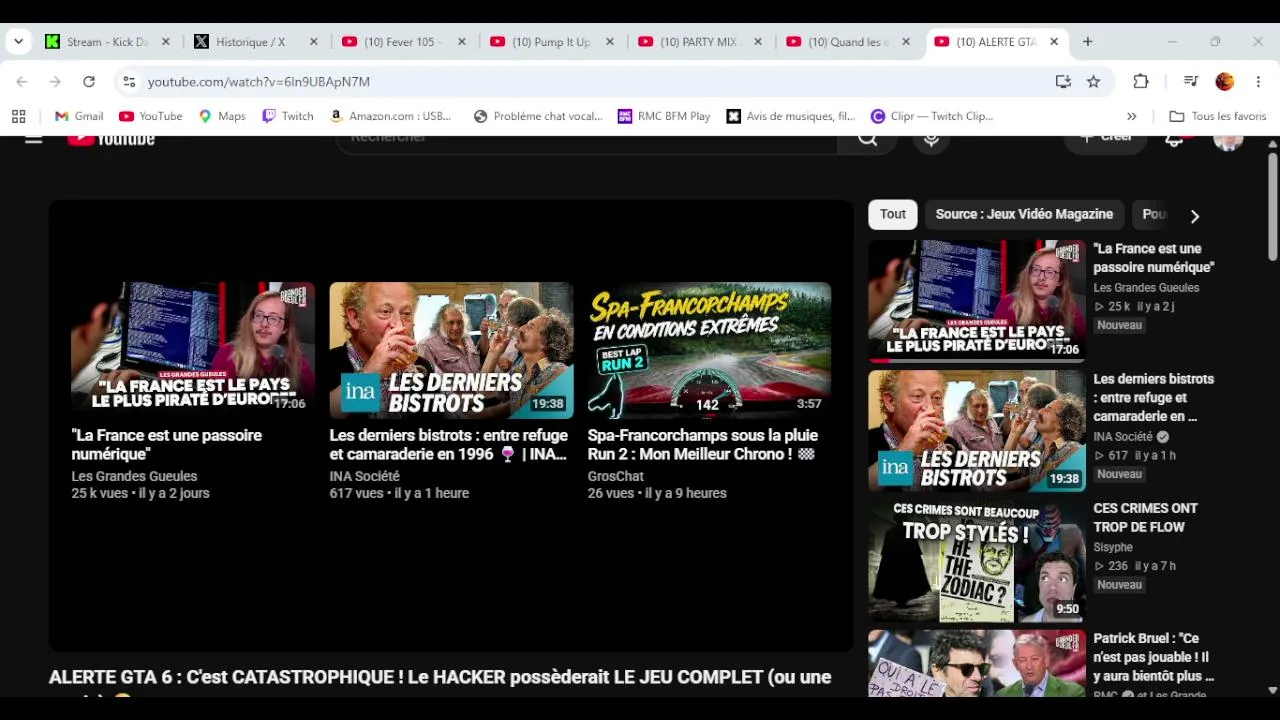Open the Tous les favoris folder
The height and width of the screenshot is (720, 1280).
(1218, 116)
